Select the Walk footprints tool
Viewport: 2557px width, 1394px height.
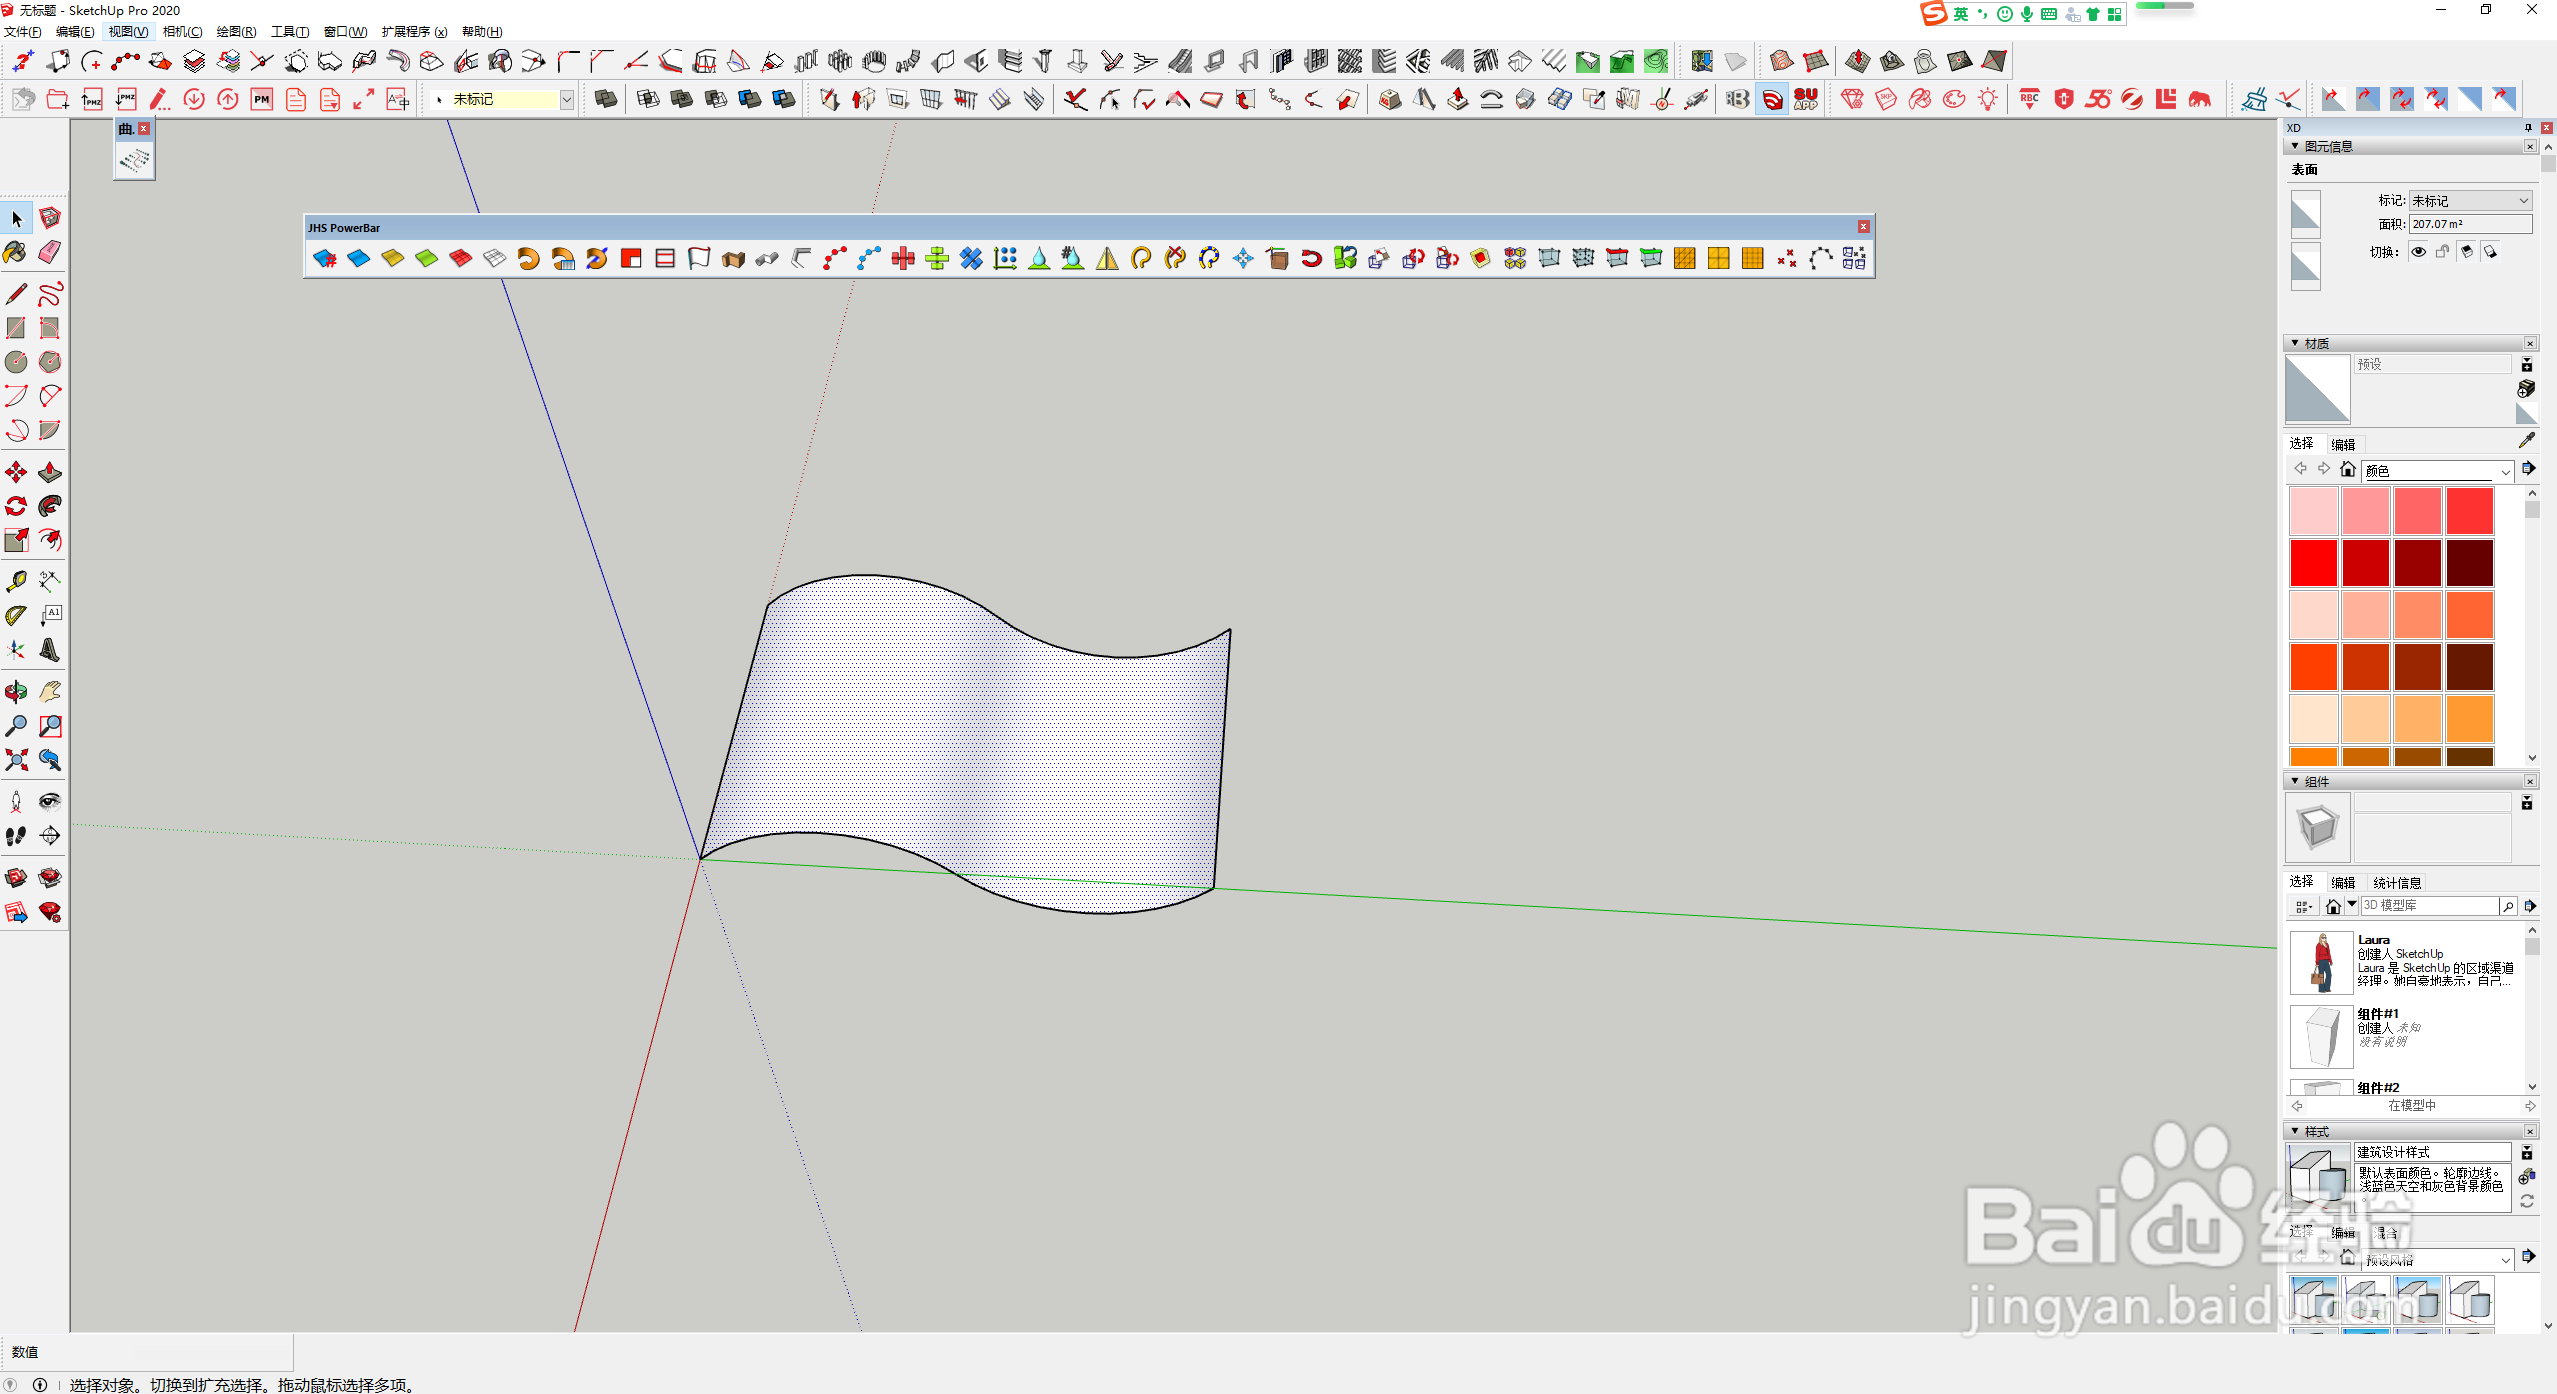(x=16, y=835)
